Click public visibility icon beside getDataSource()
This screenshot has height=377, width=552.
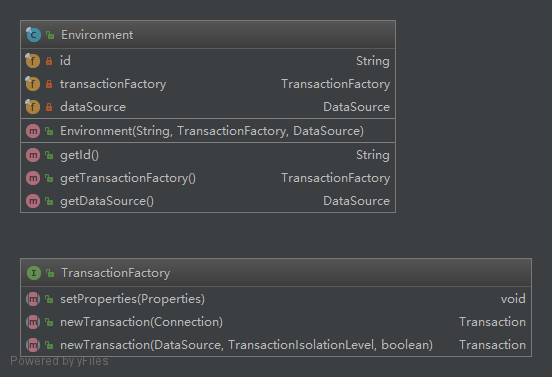[49, 201]
